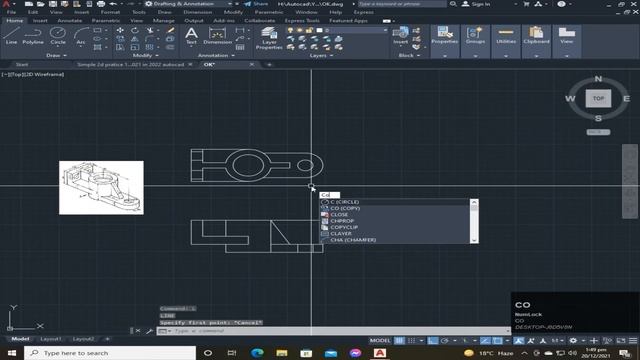Open the workspace Drafting & Annotation dropdown

(188, 4)
